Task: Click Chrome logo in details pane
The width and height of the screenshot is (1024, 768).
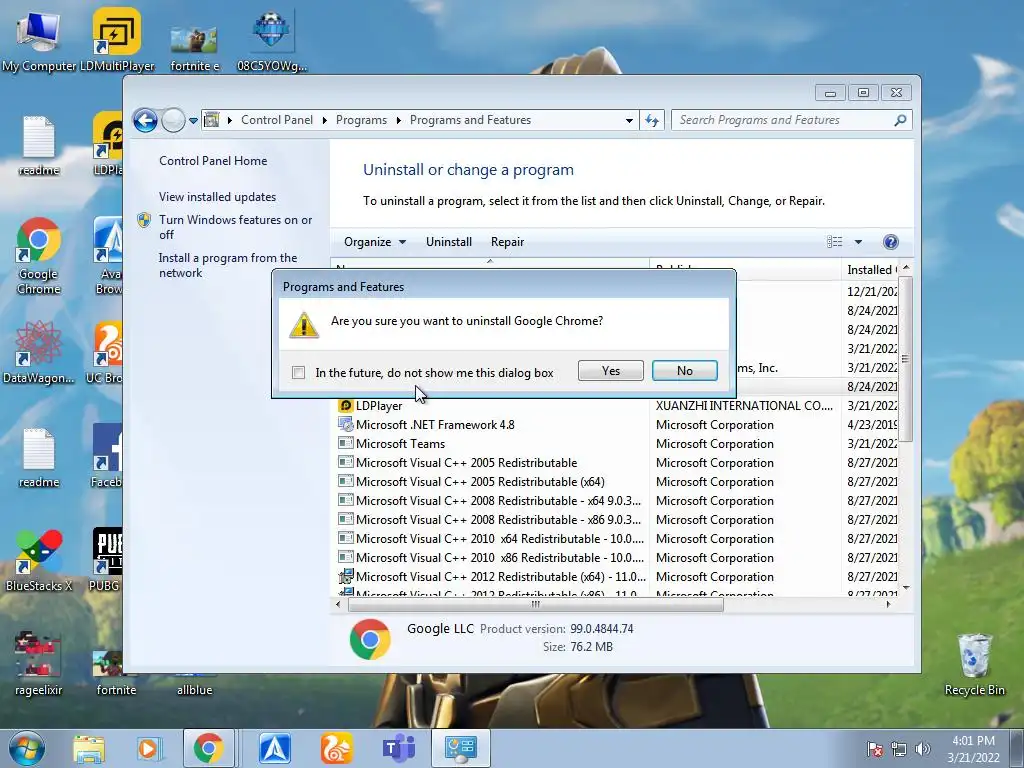Action: click(x=370, y=639)
